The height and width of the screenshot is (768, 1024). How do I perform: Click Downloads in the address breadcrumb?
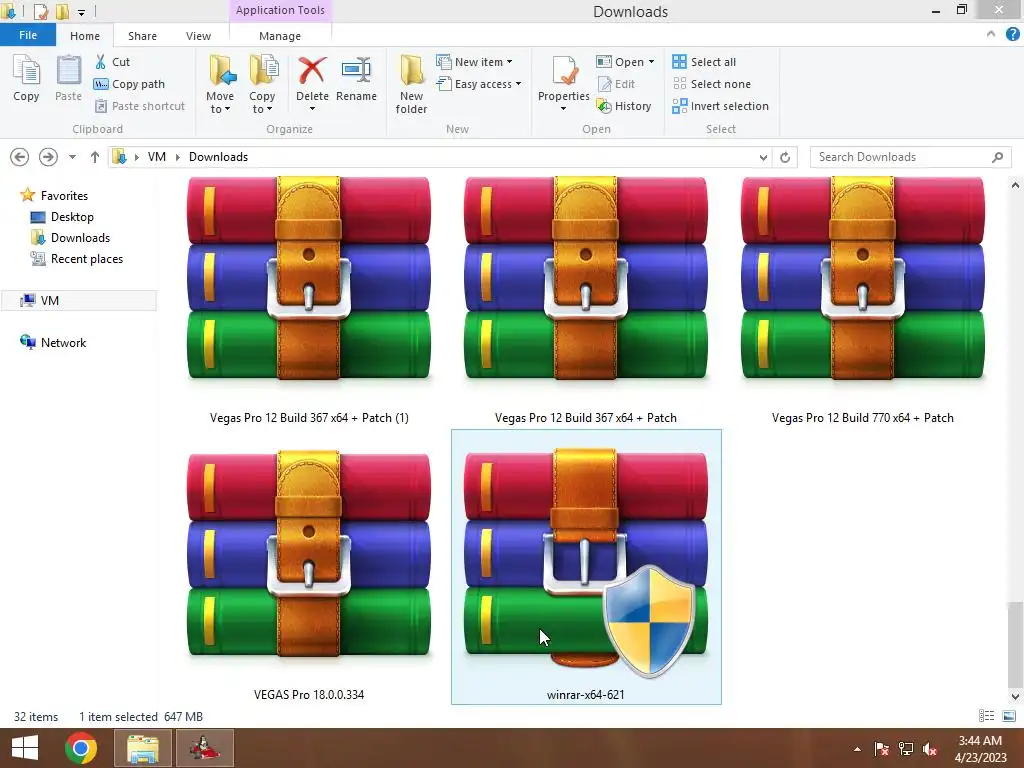[218, 157]
